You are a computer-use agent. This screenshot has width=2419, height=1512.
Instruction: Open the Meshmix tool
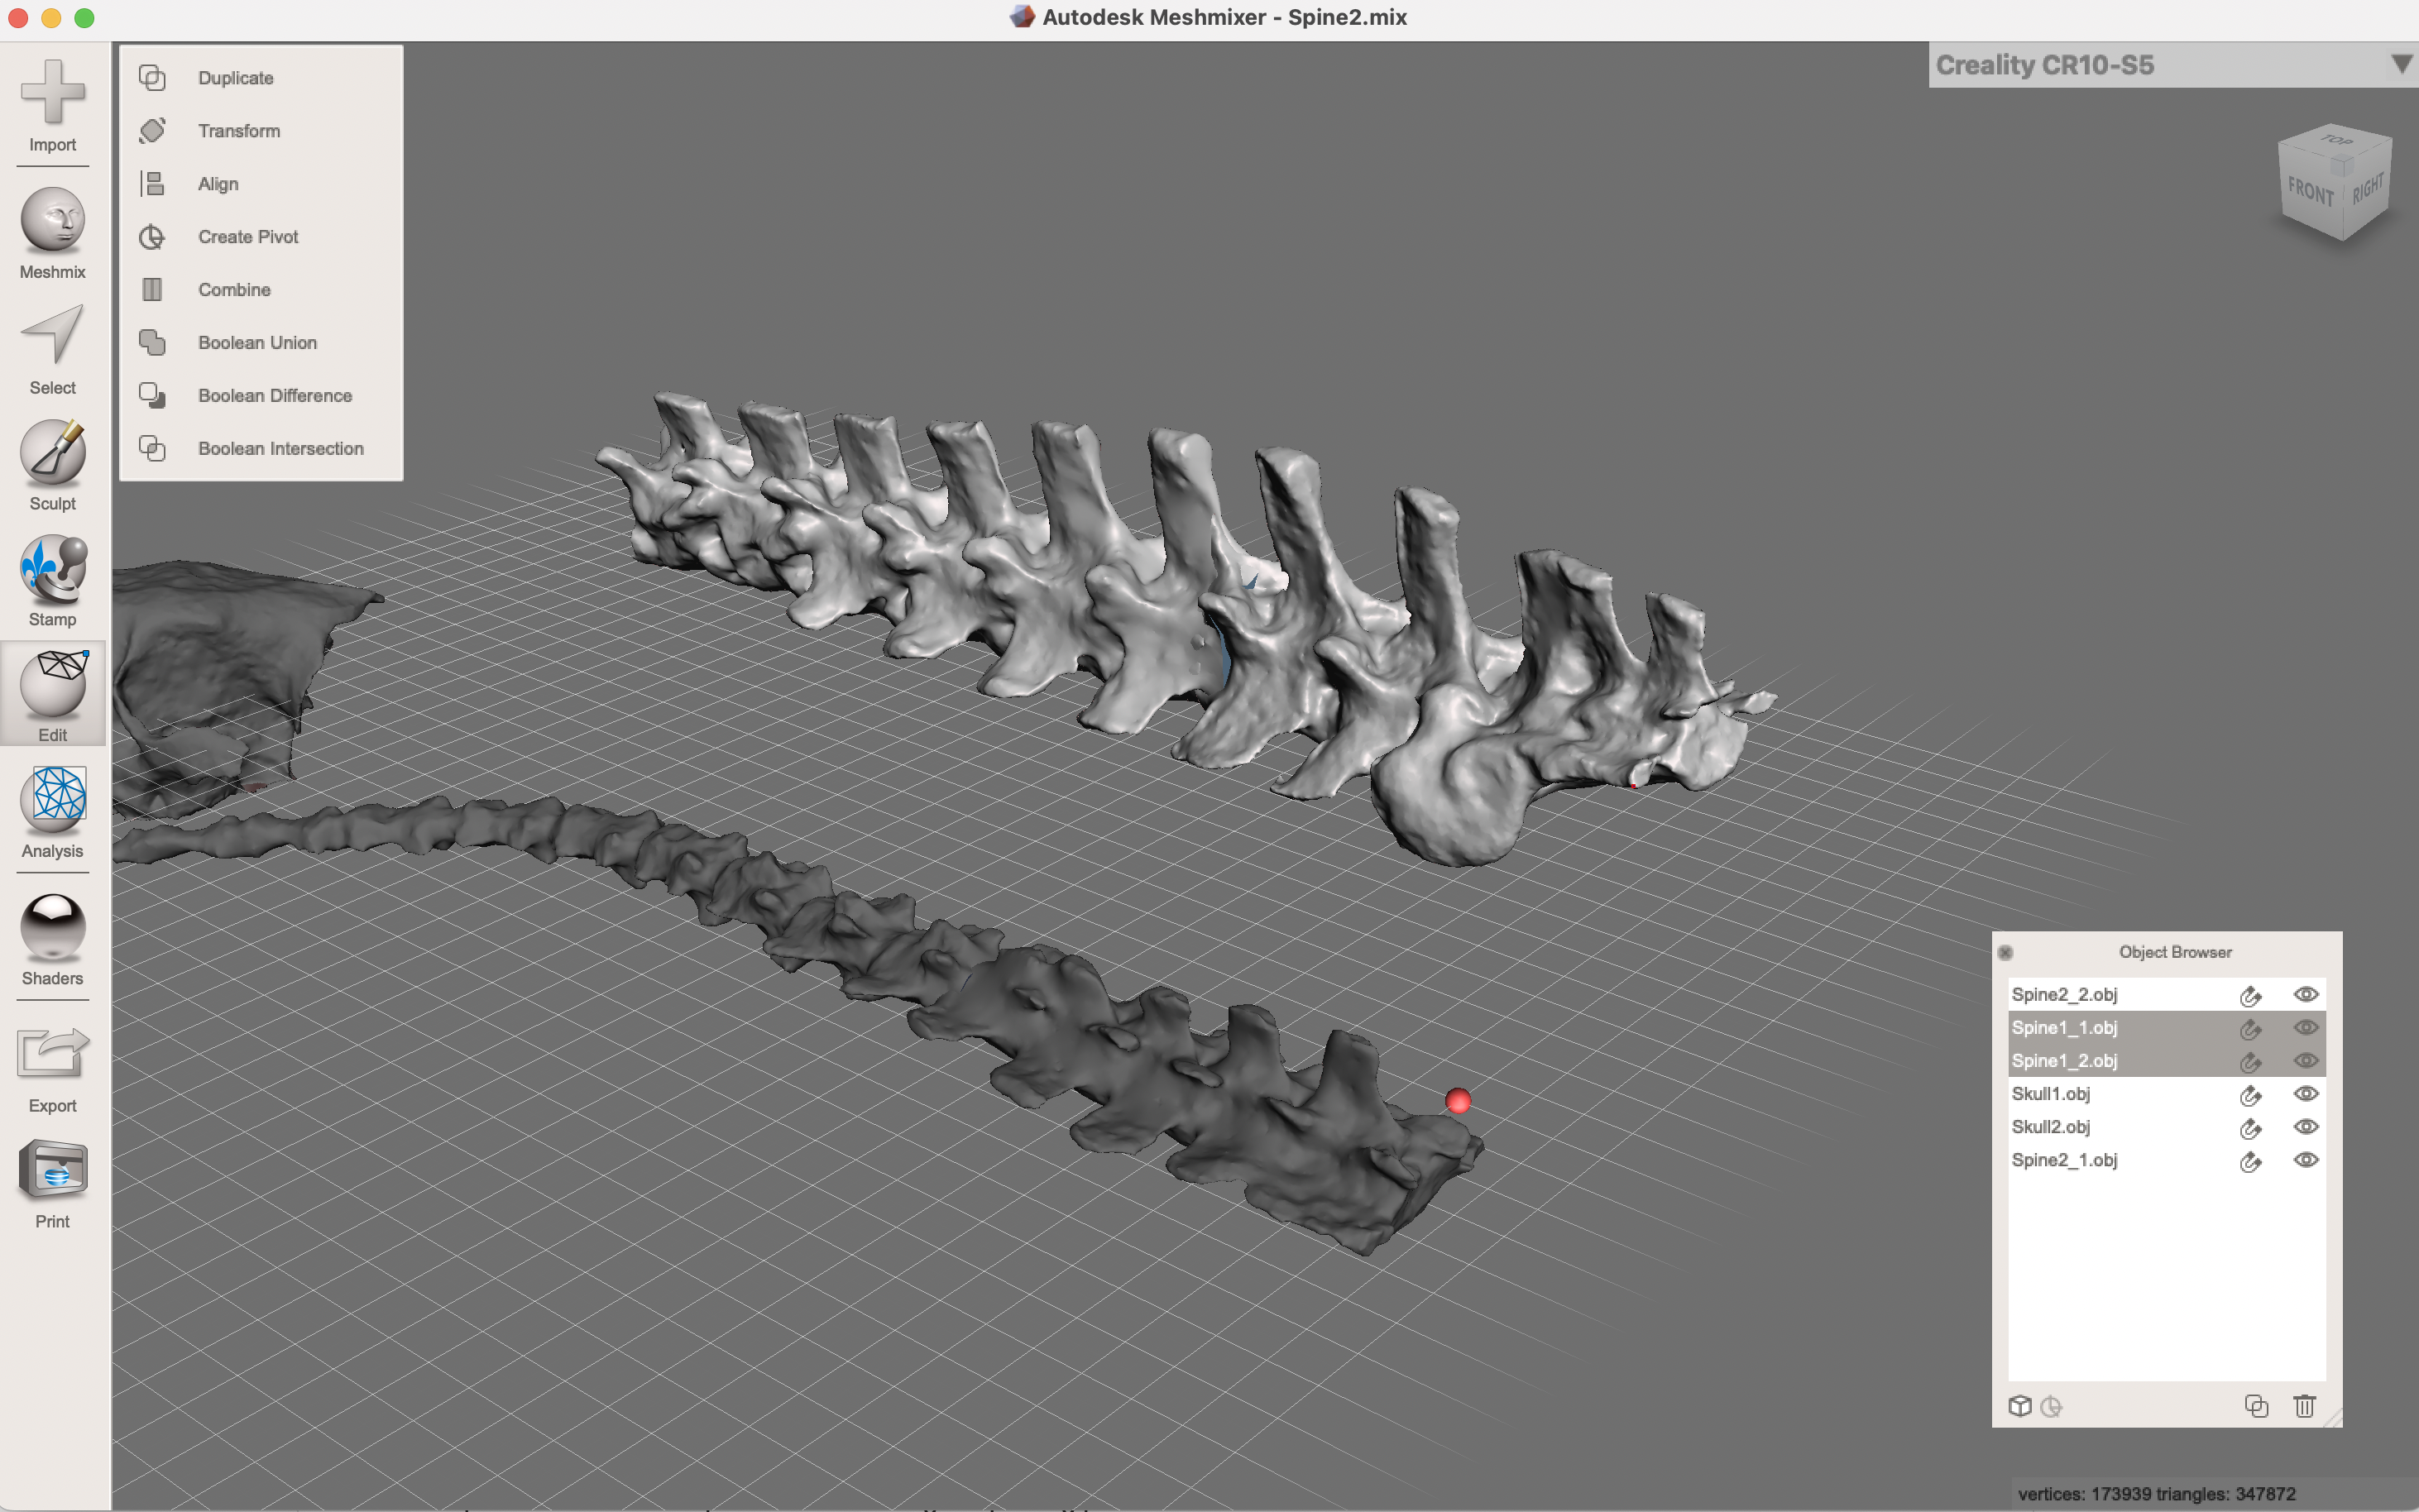[52, 233]
